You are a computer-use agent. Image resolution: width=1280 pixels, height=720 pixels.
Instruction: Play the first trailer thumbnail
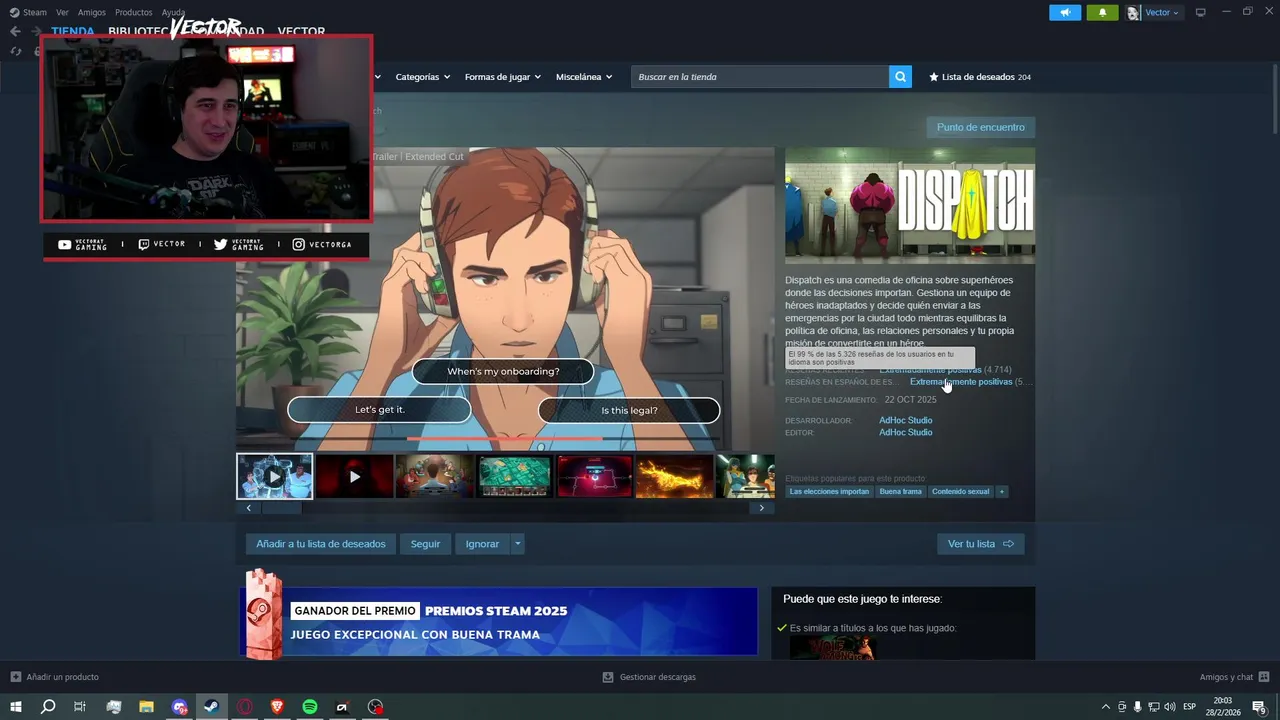pos(275,476)
